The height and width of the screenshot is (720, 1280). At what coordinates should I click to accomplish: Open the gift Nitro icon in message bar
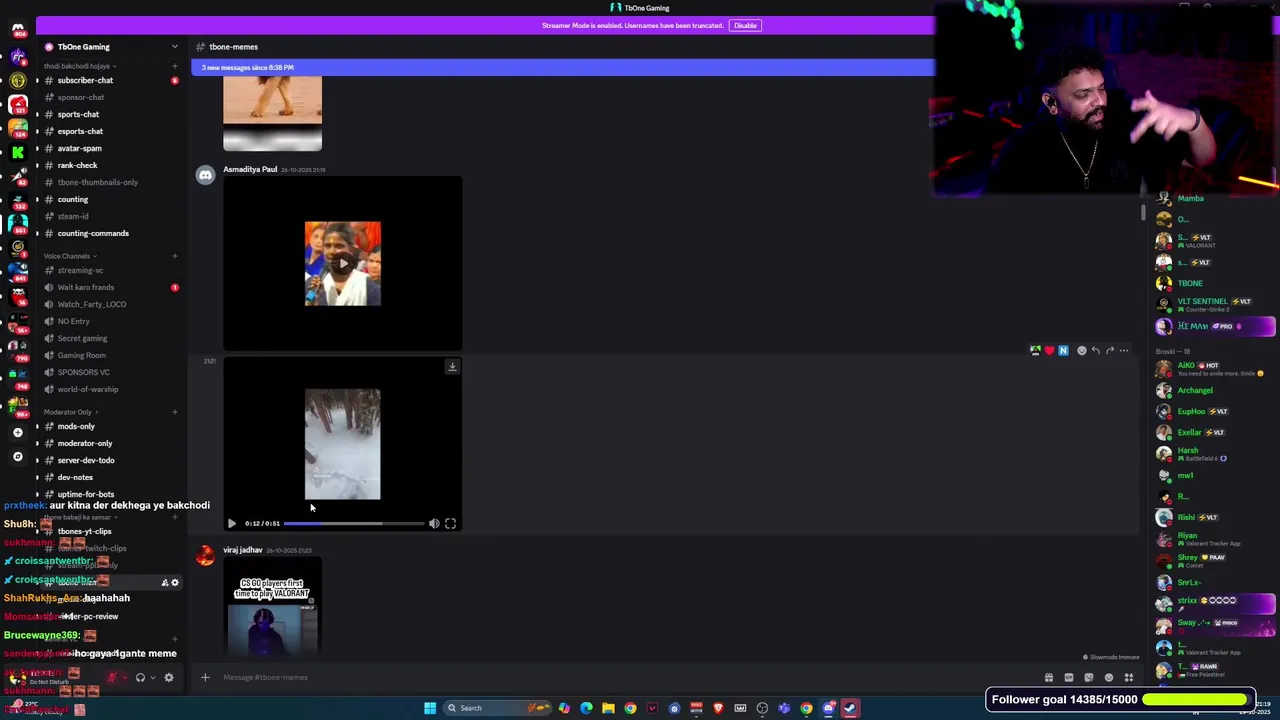[1049, 677]
